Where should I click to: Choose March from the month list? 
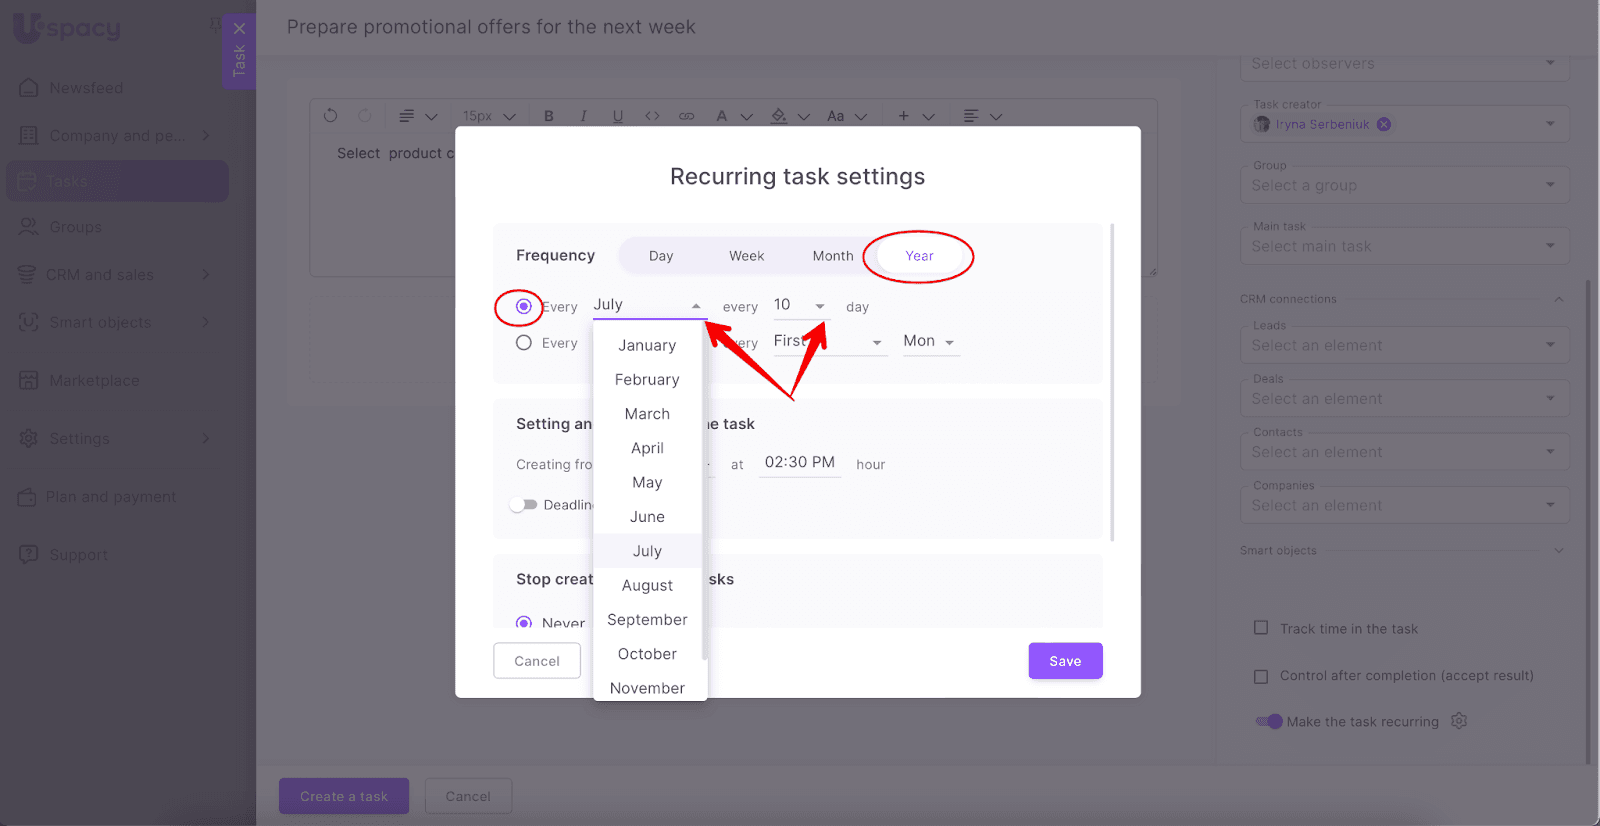coord(647,414)
